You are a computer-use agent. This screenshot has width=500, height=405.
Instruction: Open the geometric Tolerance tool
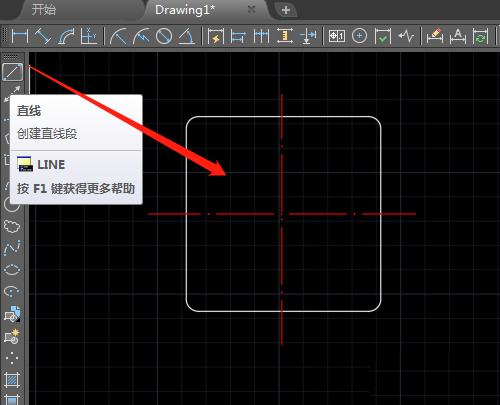point(337,36)
